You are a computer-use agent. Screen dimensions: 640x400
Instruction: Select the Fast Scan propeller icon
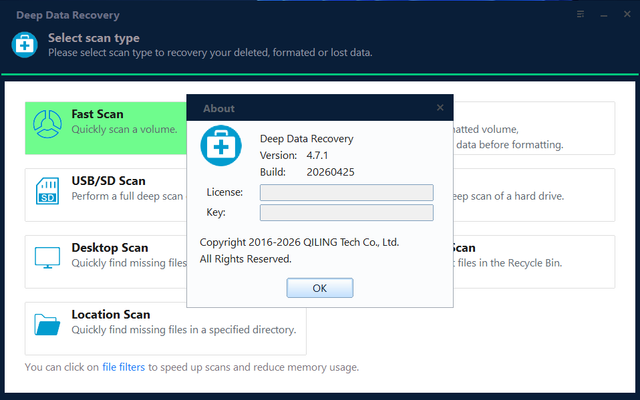pyautogui.click(x=47, y=124)
